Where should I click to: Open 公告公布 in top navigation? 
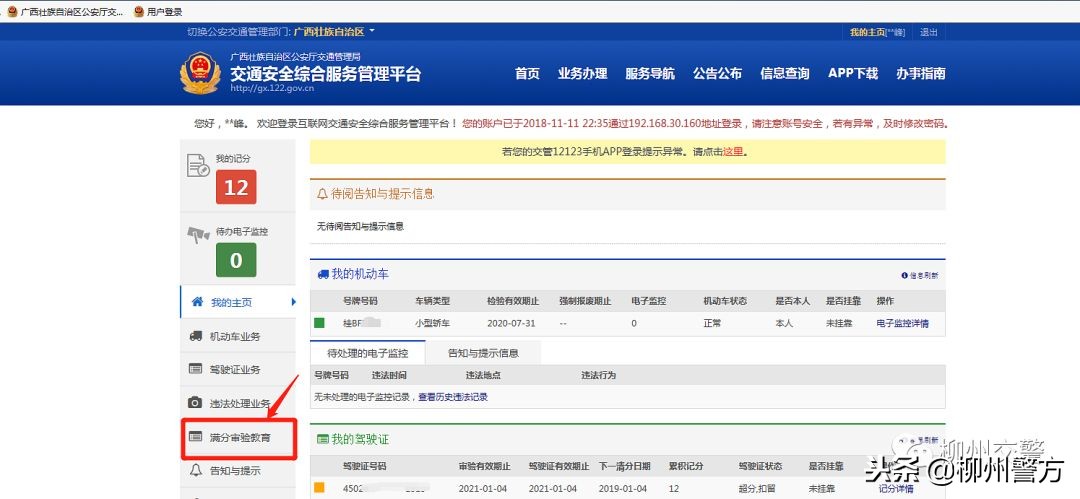point(718,74)
